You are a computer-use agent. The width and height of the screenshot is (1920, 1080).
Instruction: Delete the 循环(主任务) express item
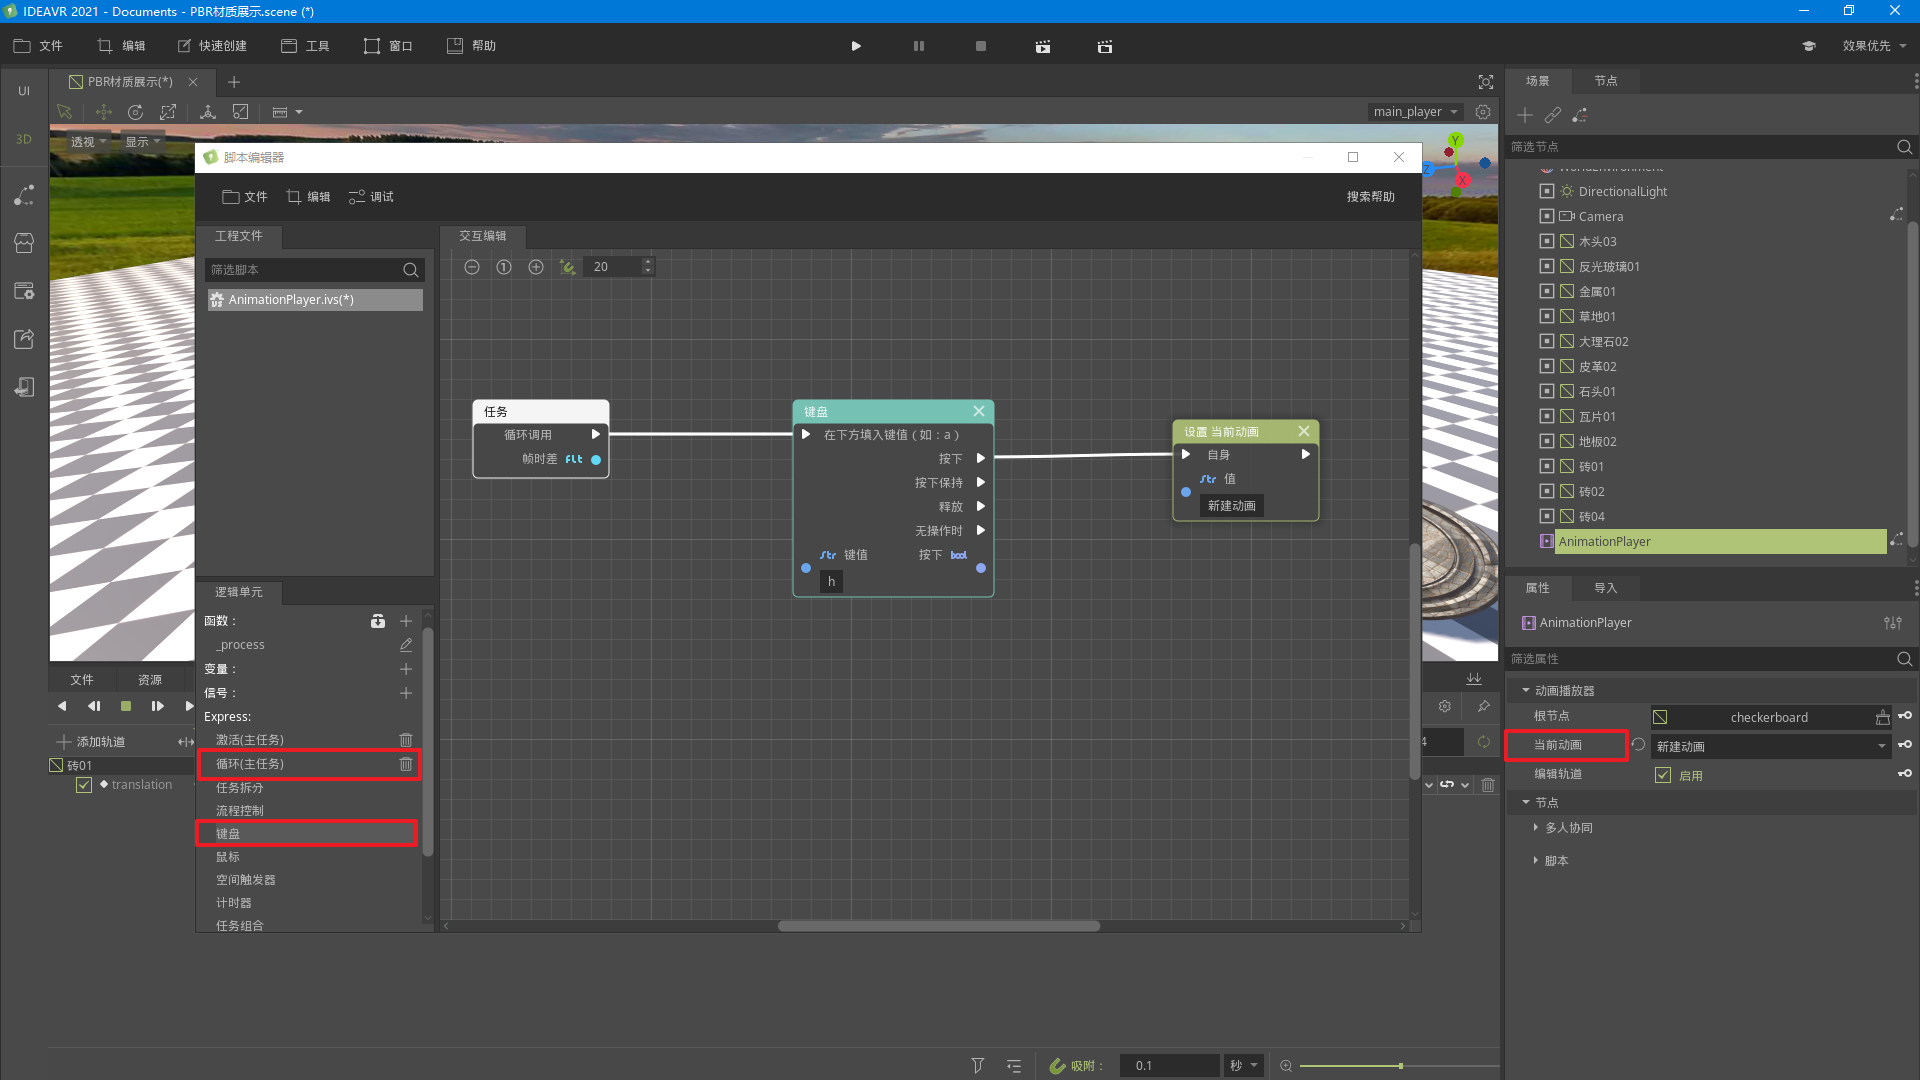406,764
